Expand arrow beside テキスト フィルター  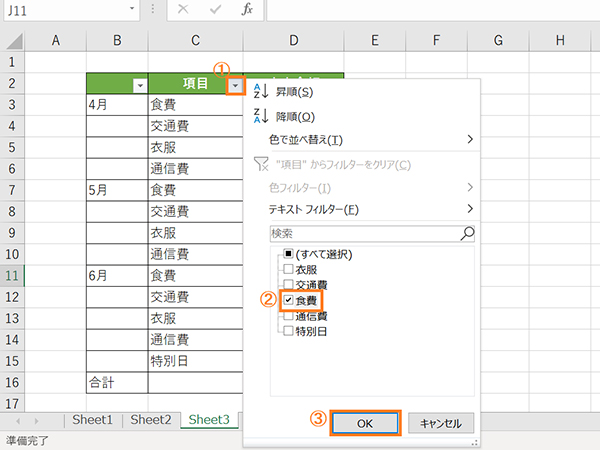click(470, 209)
